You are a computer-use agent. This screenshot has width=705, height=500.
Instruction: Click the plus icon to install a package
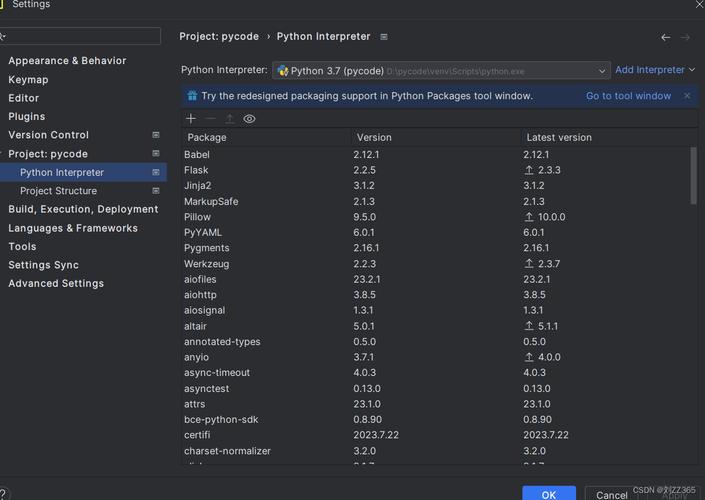191,119
